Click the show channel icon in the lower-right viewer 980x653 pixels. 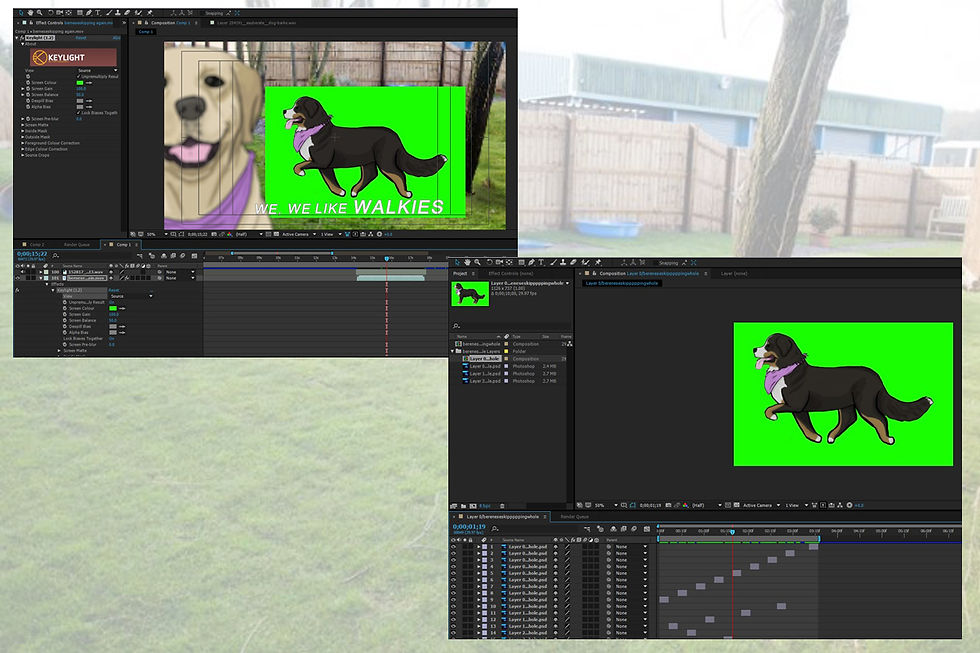[685, 505]
